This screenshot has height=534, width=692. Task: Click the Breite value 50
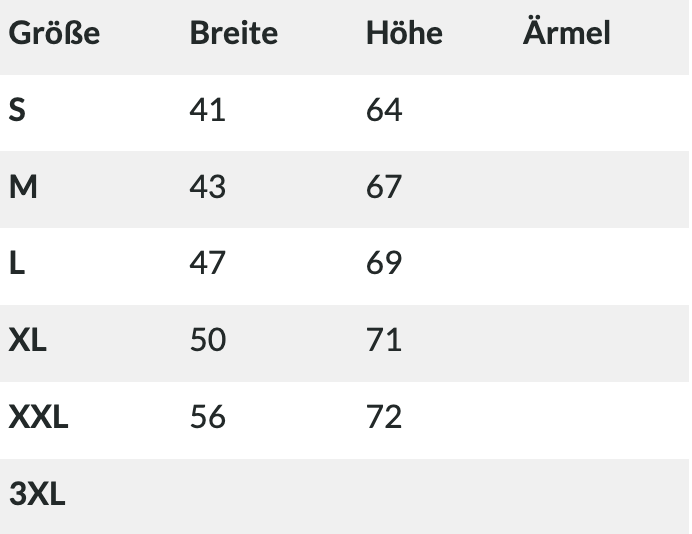point(207,340)
